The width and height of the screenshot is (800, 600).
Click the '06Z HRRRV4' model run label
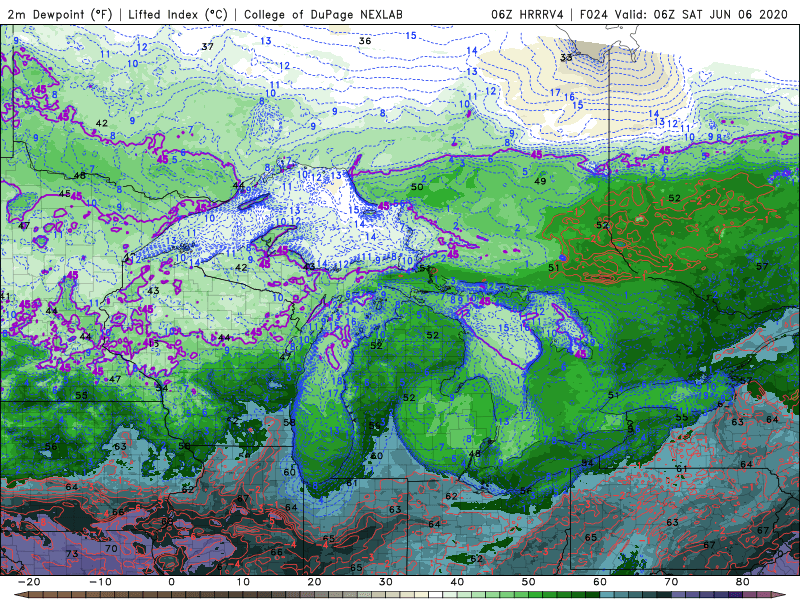pos(527,14)
